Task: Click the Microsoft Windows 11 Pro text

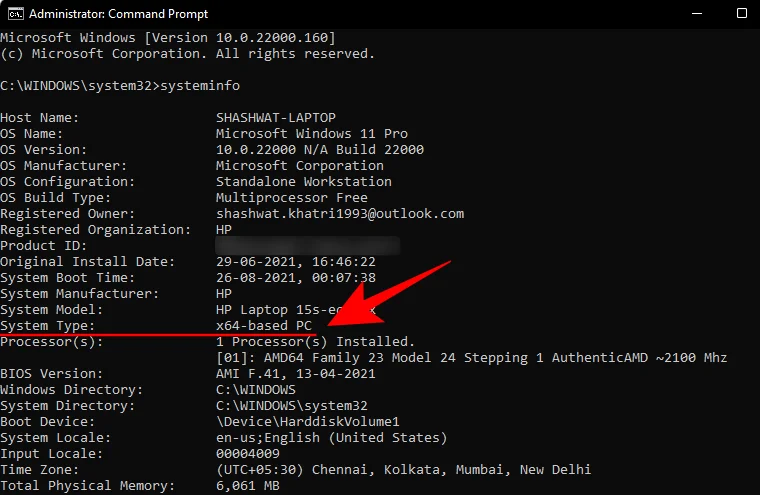Action: pos(312,134)
